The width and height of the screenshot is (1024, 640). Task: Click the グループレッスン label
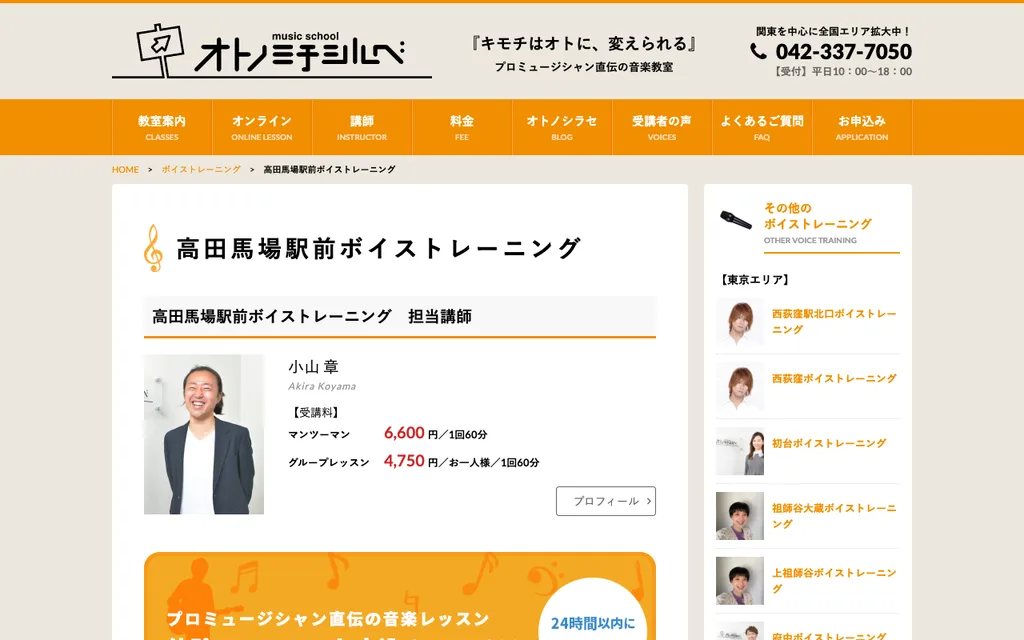coord(328,462)
